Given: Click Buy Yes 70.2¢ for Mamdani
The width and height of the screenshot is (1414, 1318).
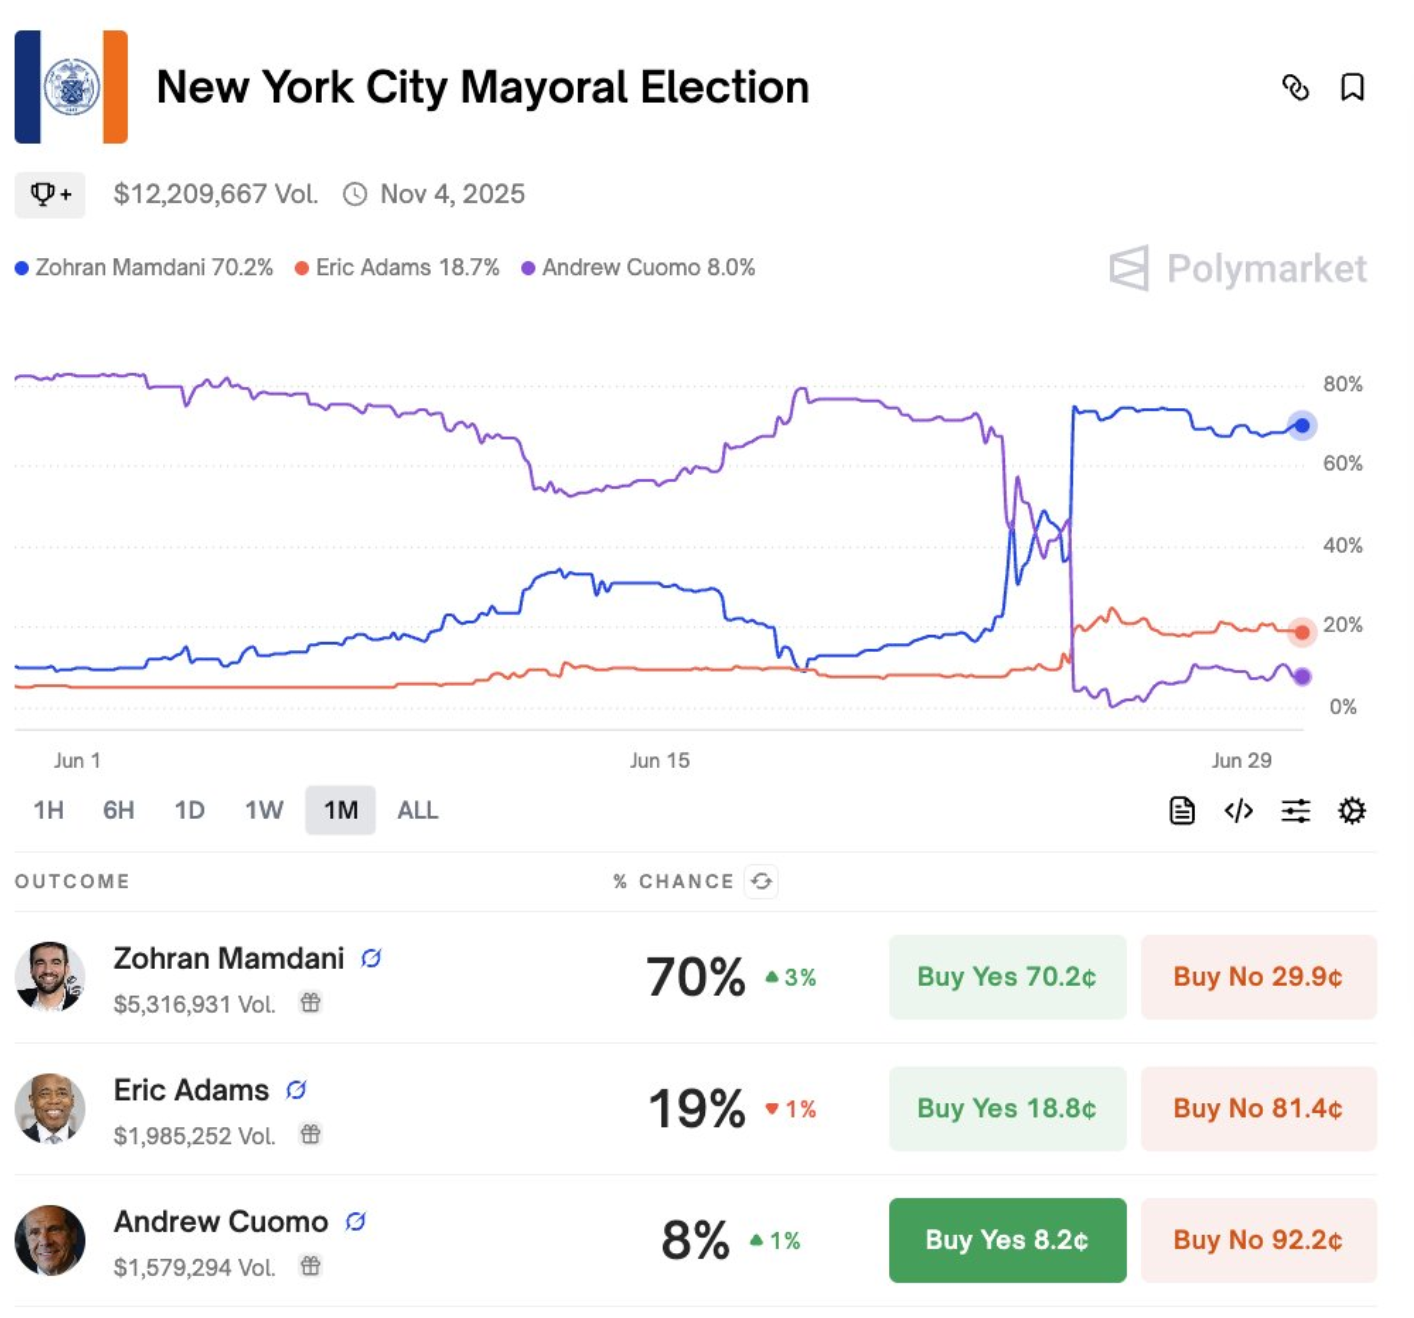Looking at the screenshot, I should coord(1007,977).
